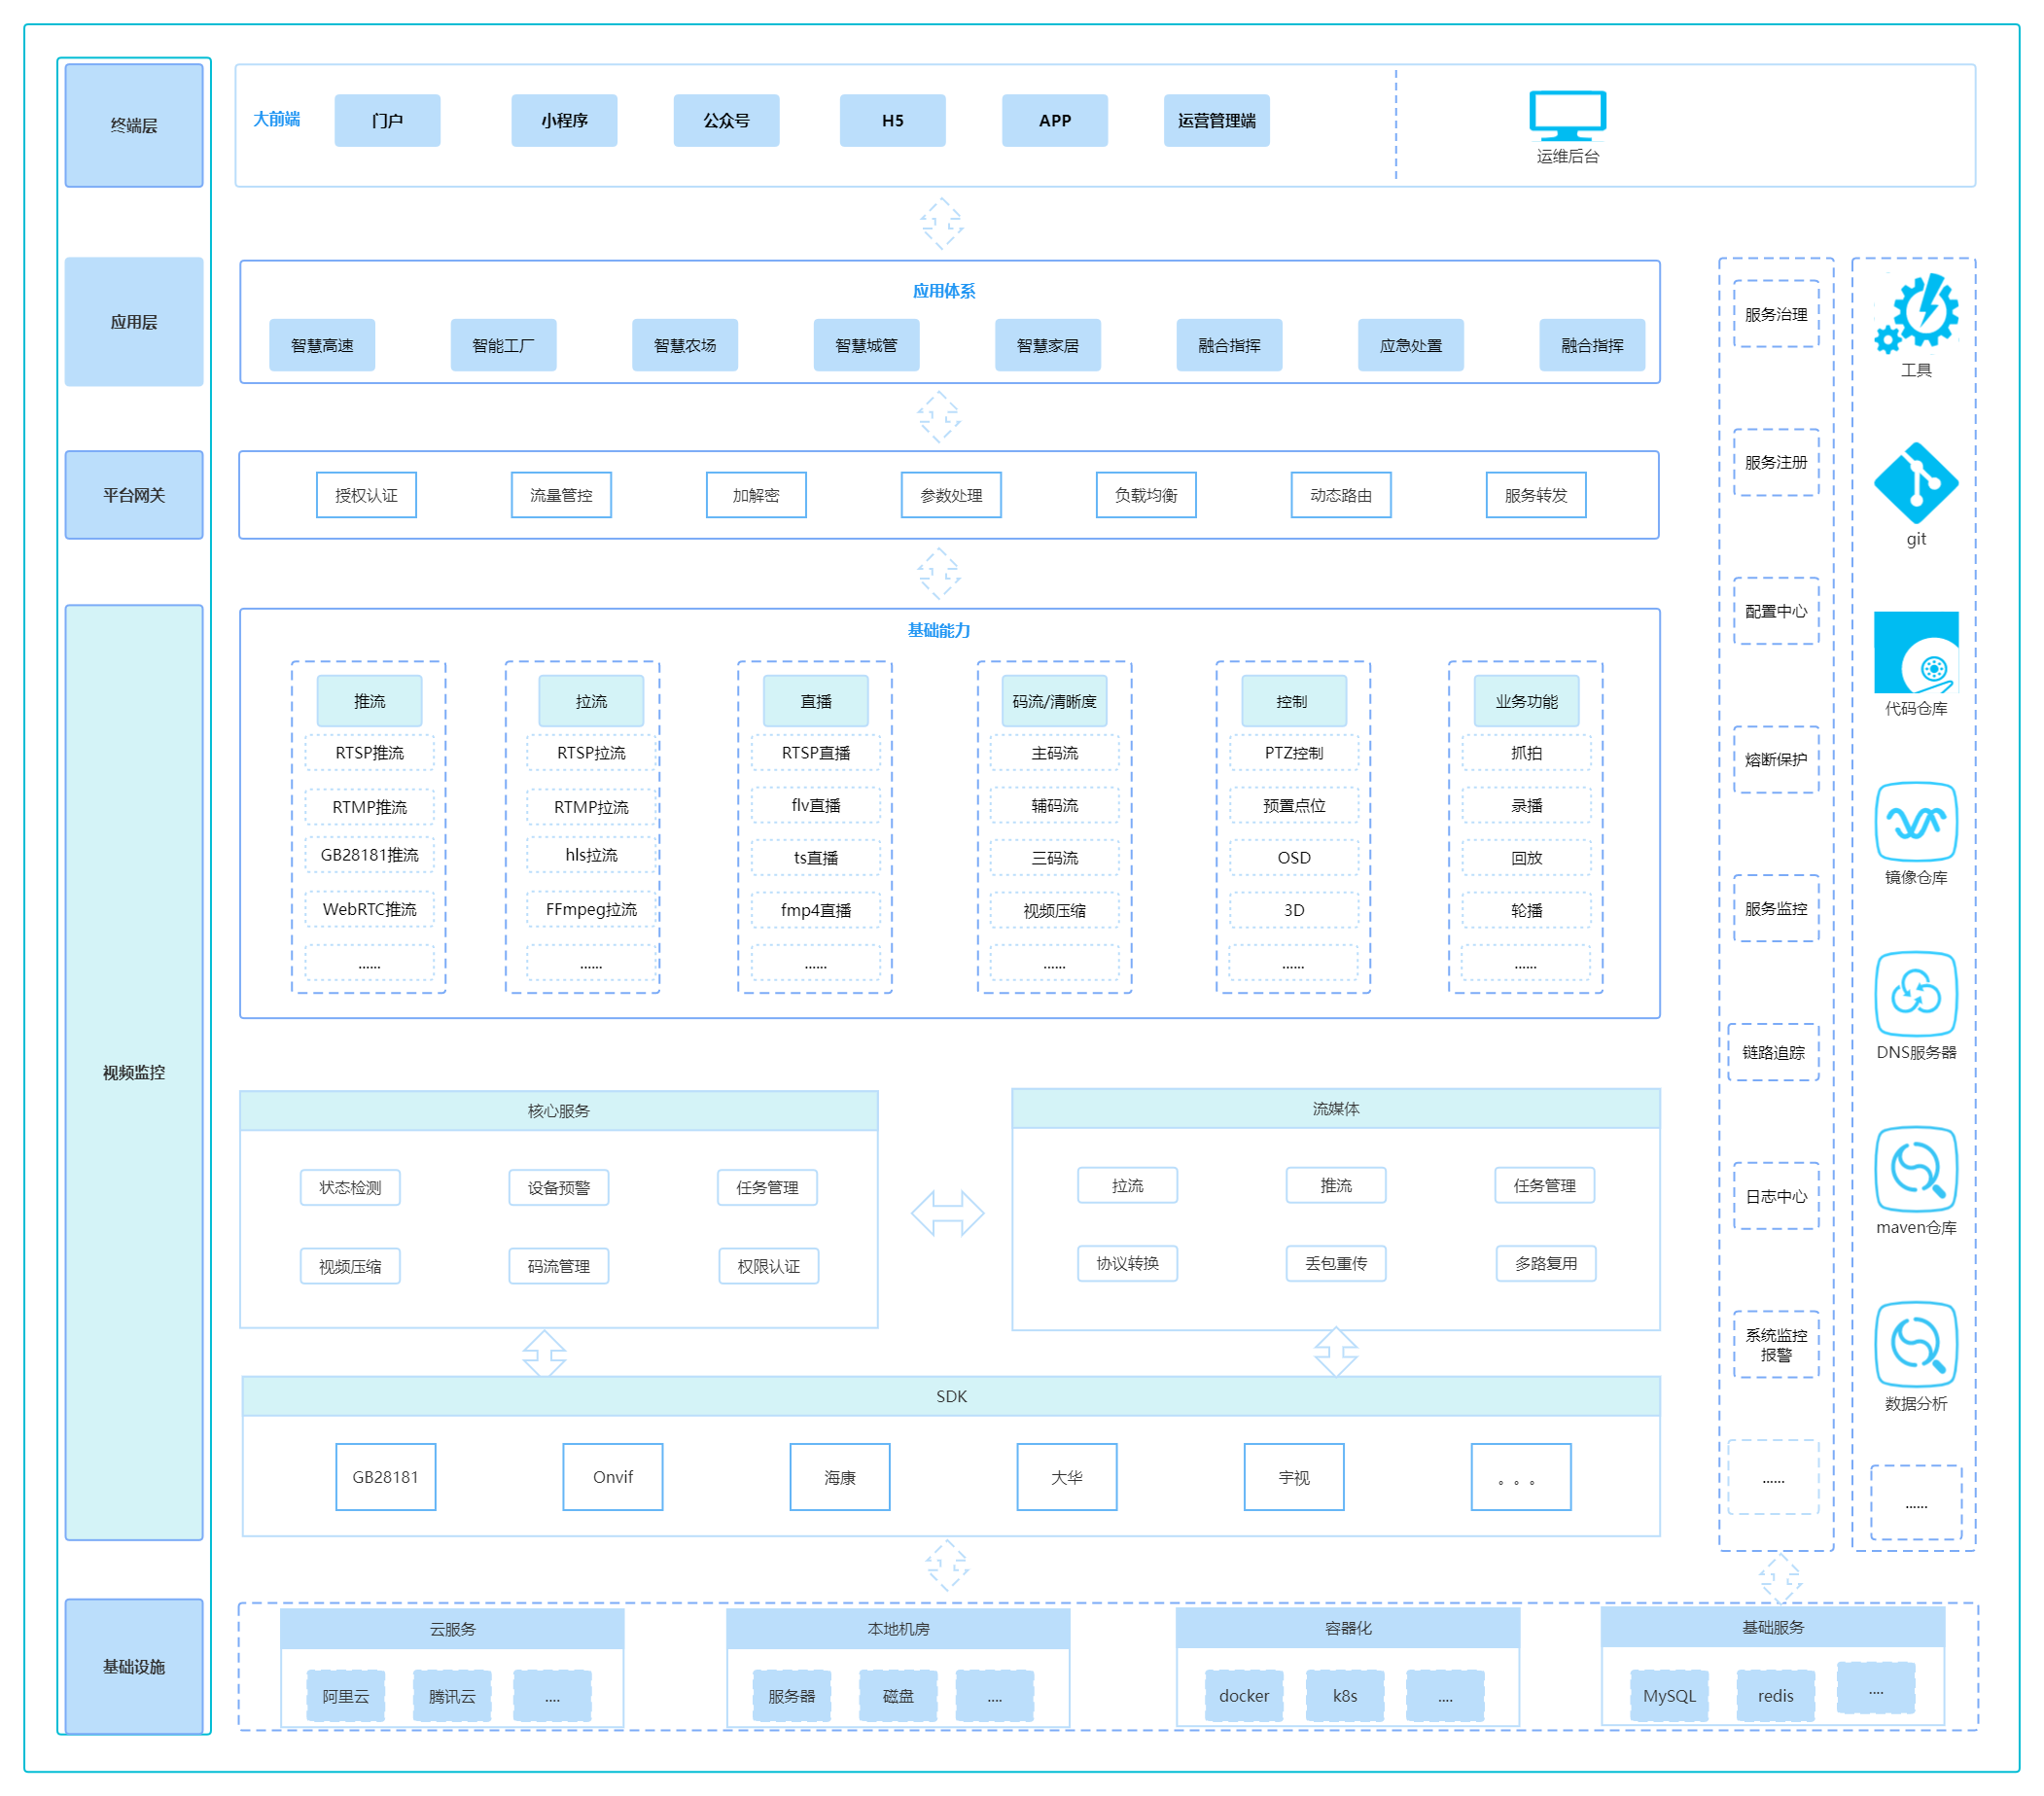Screen dimensions: 2044x1796
Task: Select the 熔断保护 service box
Action: point(1776,760)
